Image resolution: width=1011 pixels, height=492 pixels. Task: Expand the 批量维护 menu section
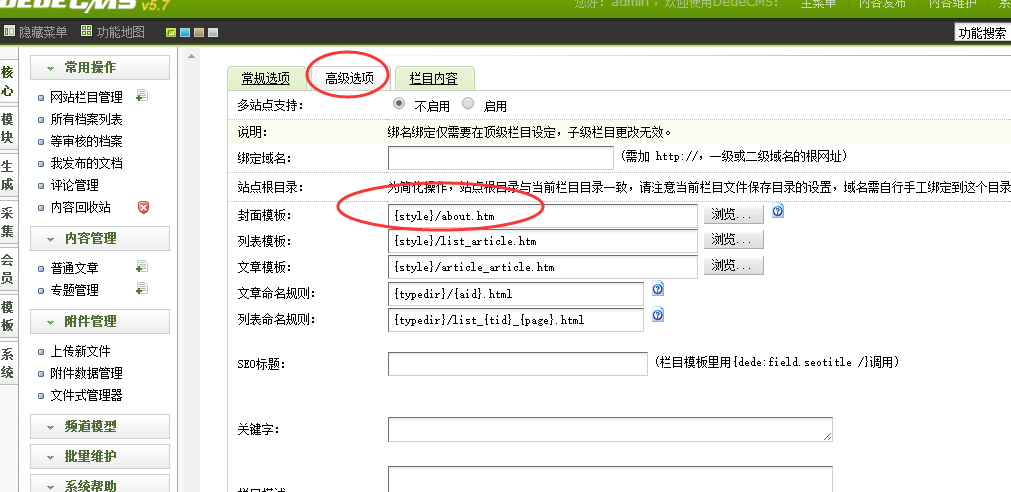pyautogui.click(x=100, y=457)
